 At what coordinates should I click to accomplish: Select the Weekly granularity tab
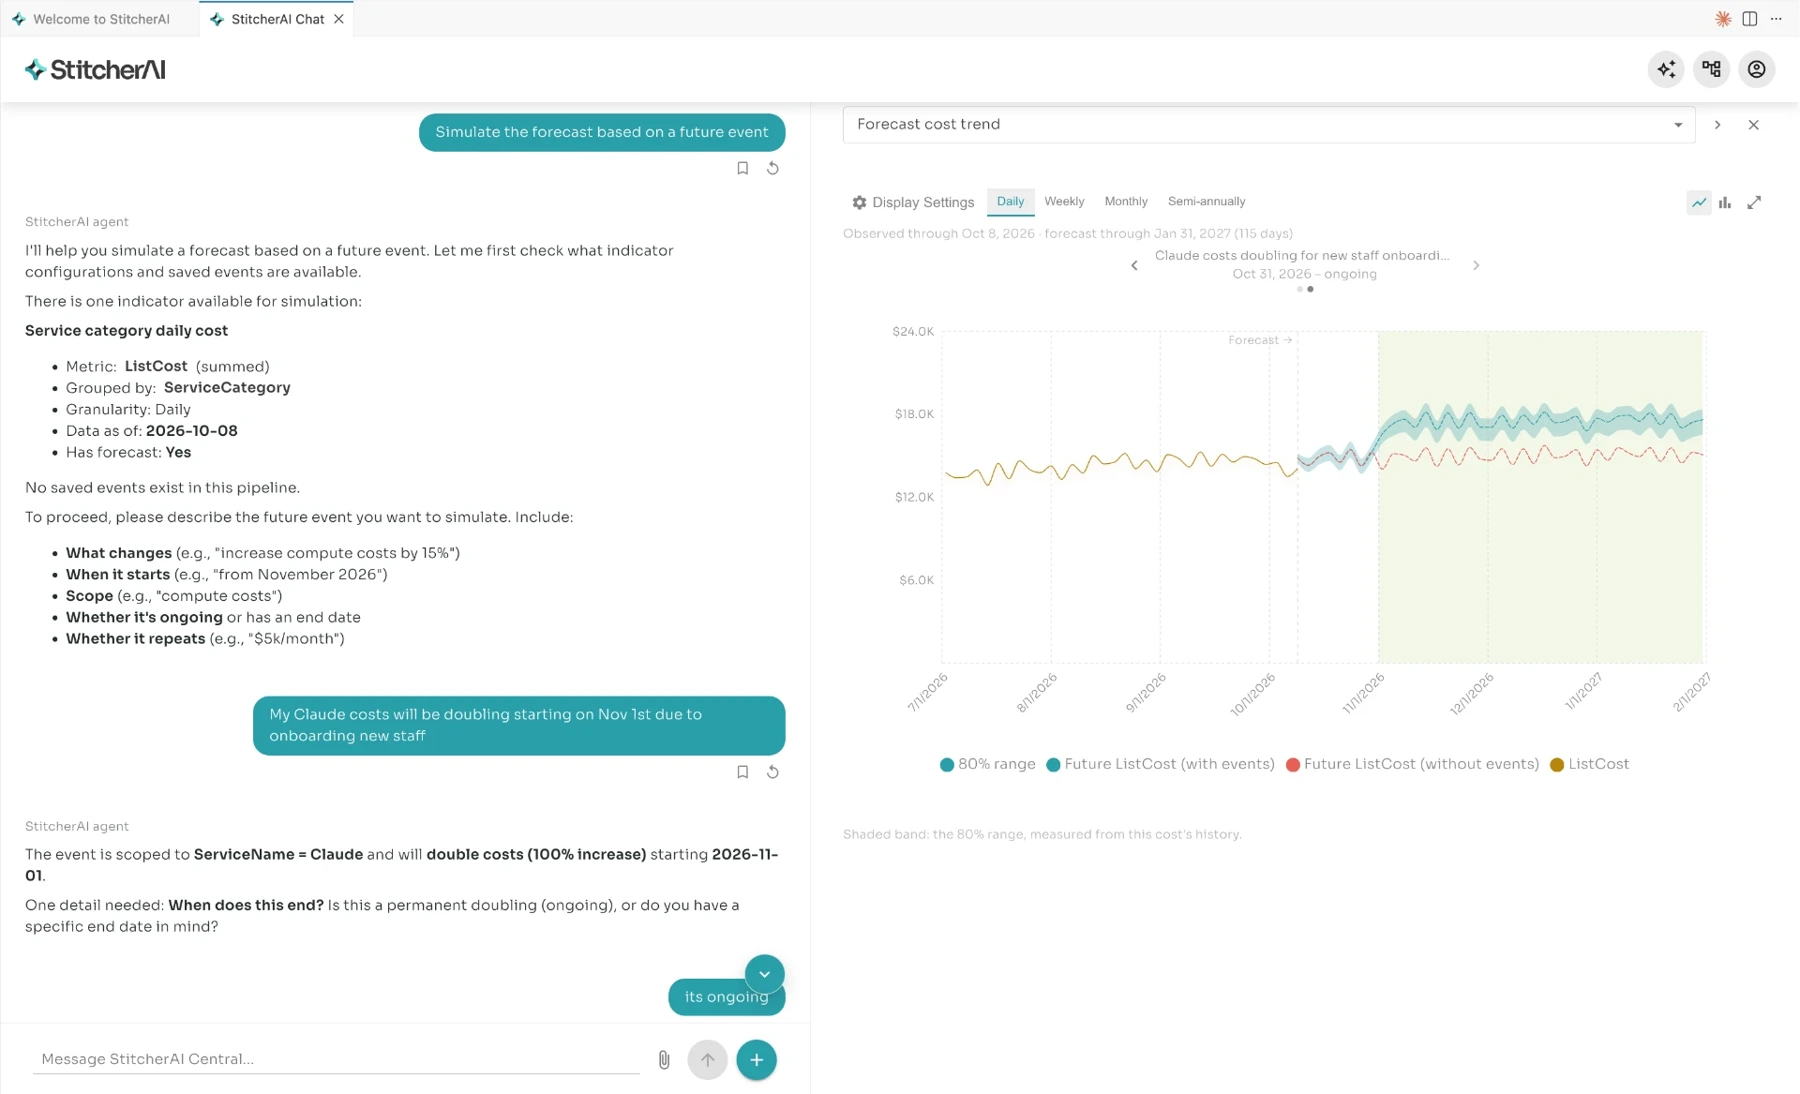1064,202
